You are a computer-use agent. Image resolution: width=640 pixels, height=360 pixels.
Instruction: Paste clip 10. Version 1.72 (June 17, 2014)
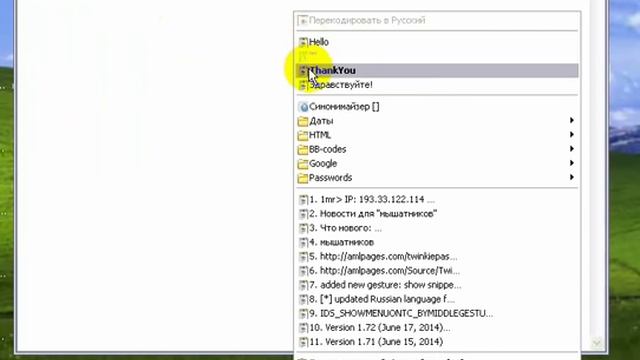click(x=437, y=328)
